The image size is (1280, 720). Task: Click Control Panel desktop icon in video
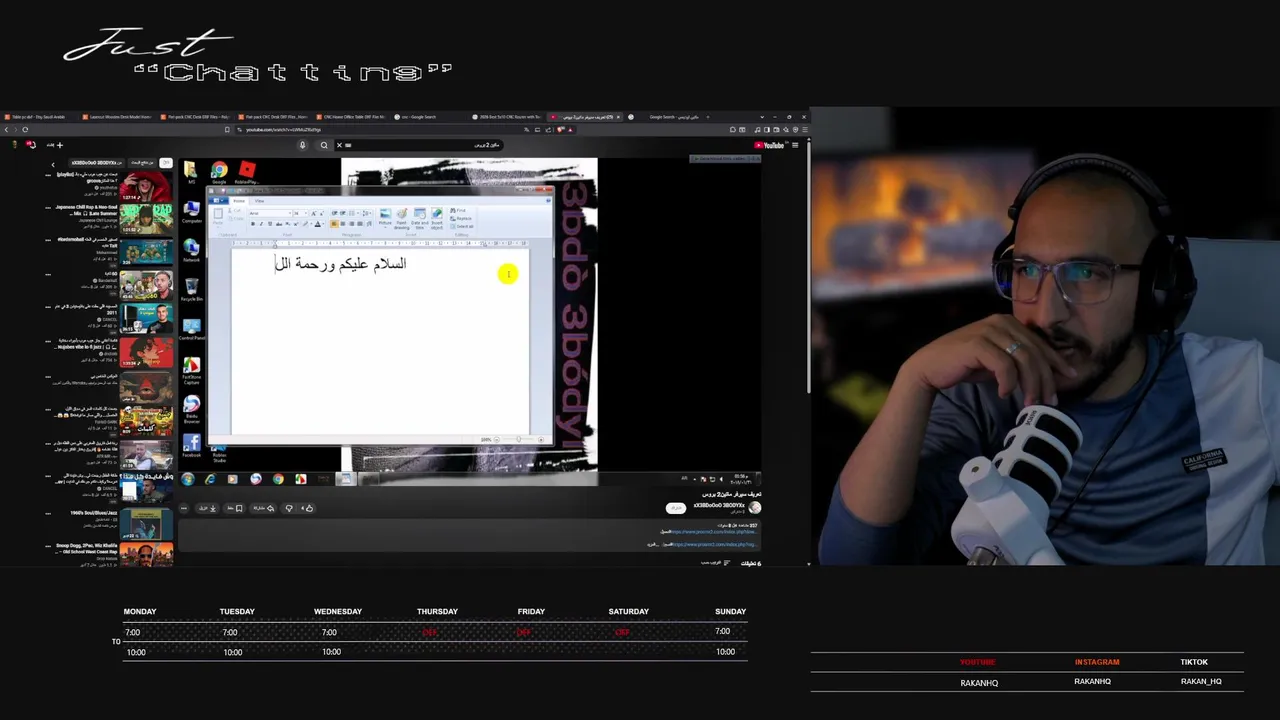[191, 328]
